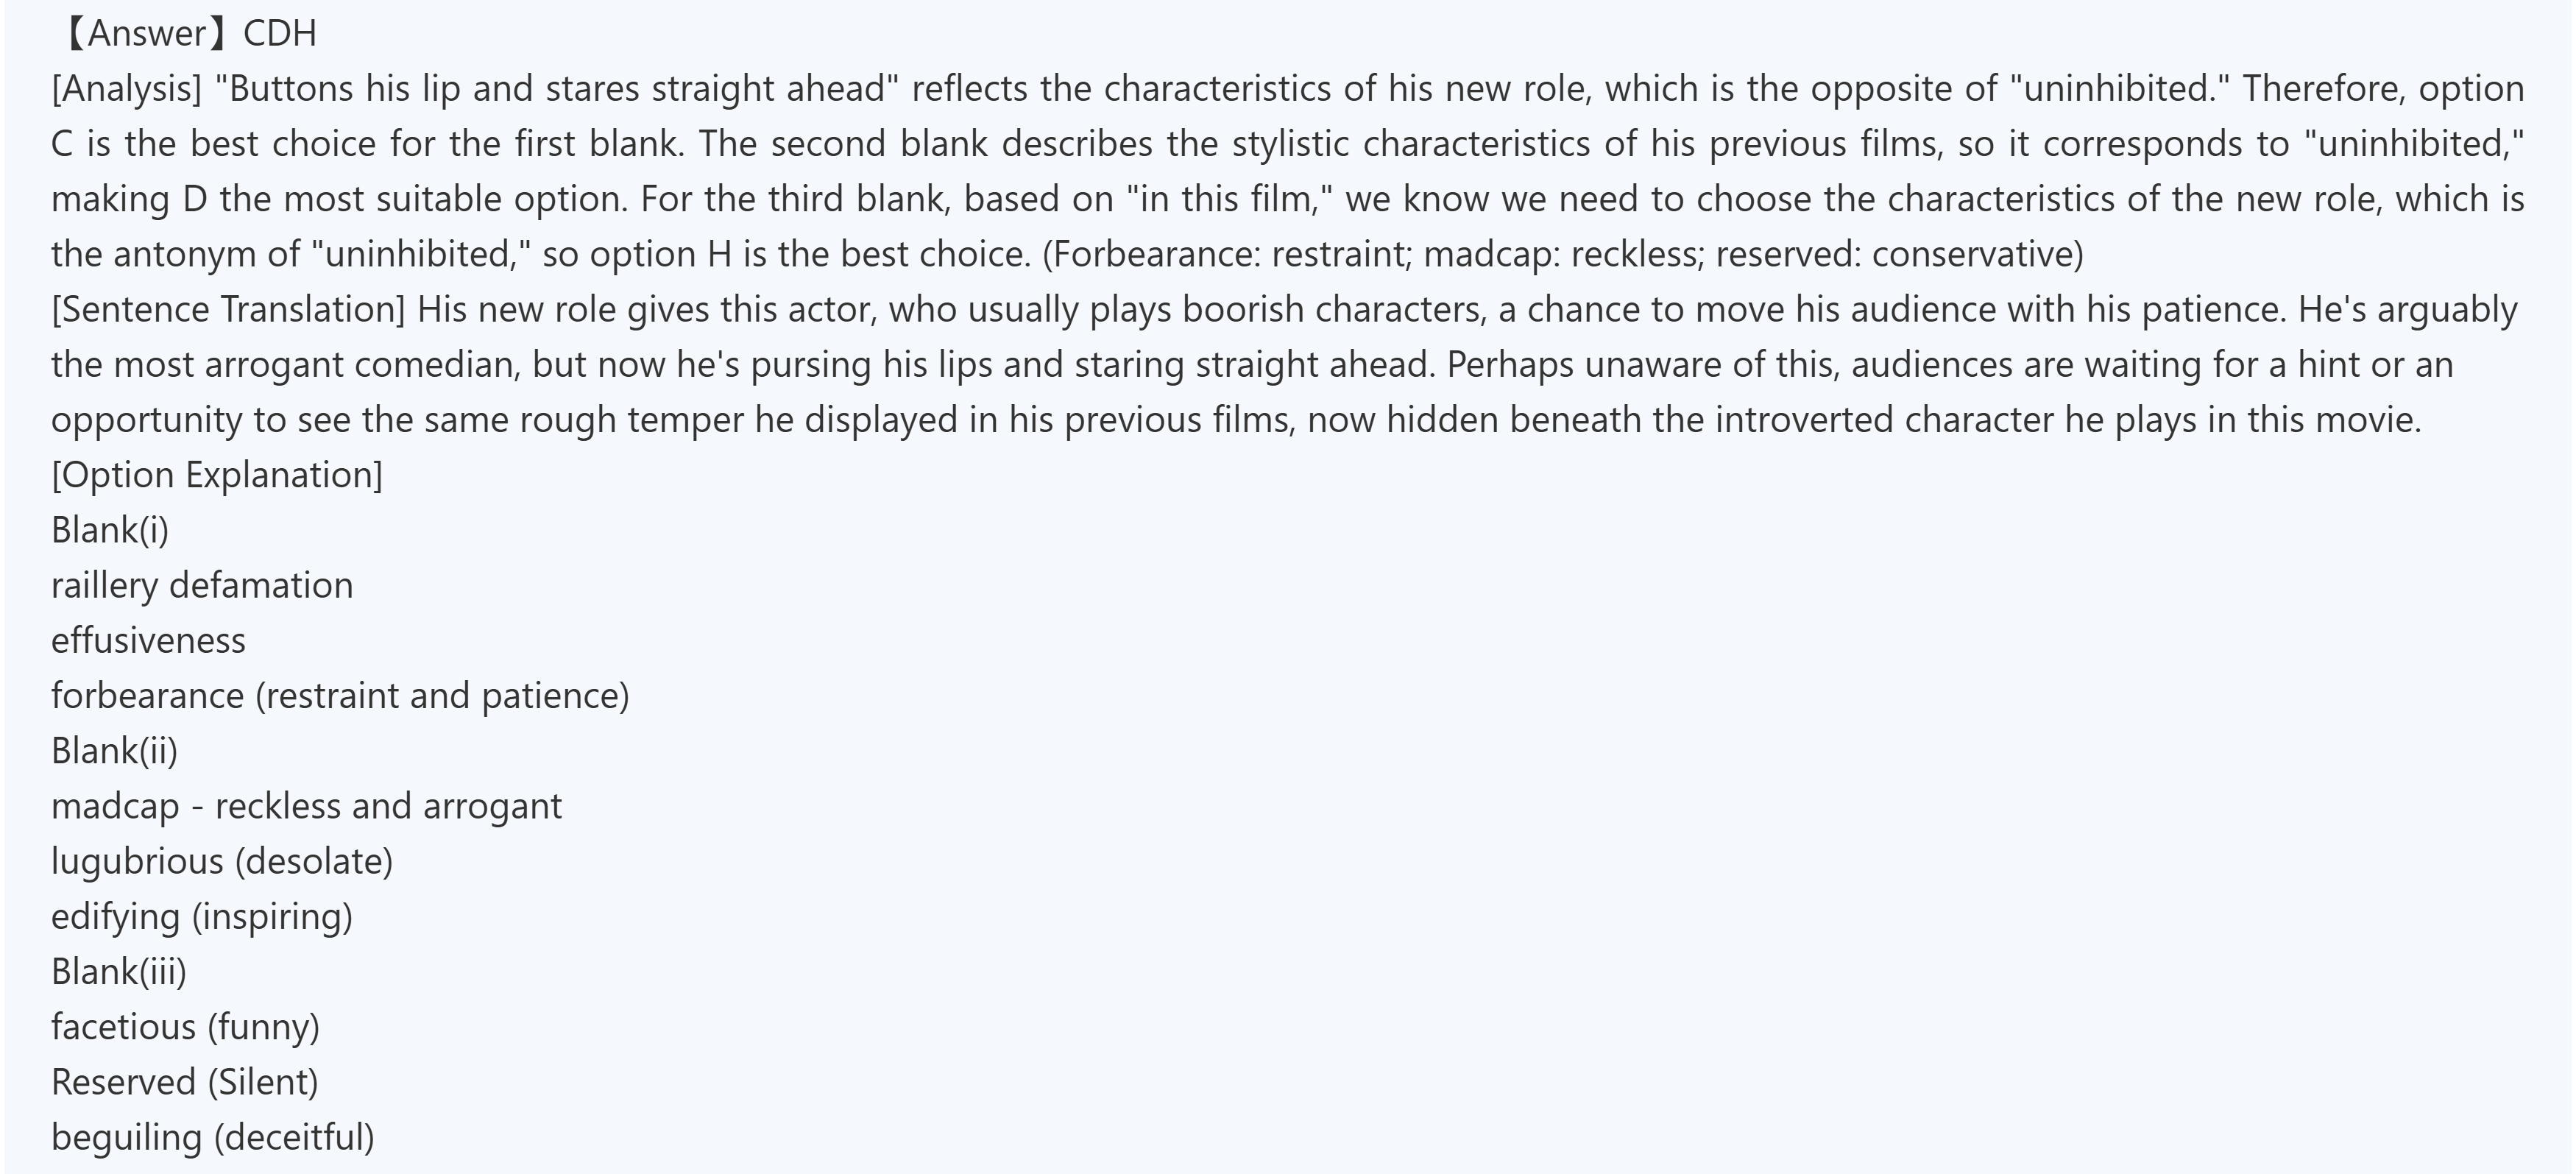
Task: Click 'forbearance (restraint and patience)' line
Action: [340, 696]
